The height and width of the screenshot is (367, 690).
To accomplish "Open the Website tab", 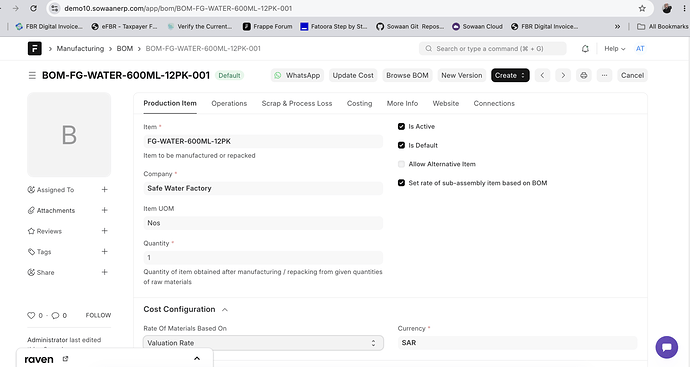I will 446,103.
